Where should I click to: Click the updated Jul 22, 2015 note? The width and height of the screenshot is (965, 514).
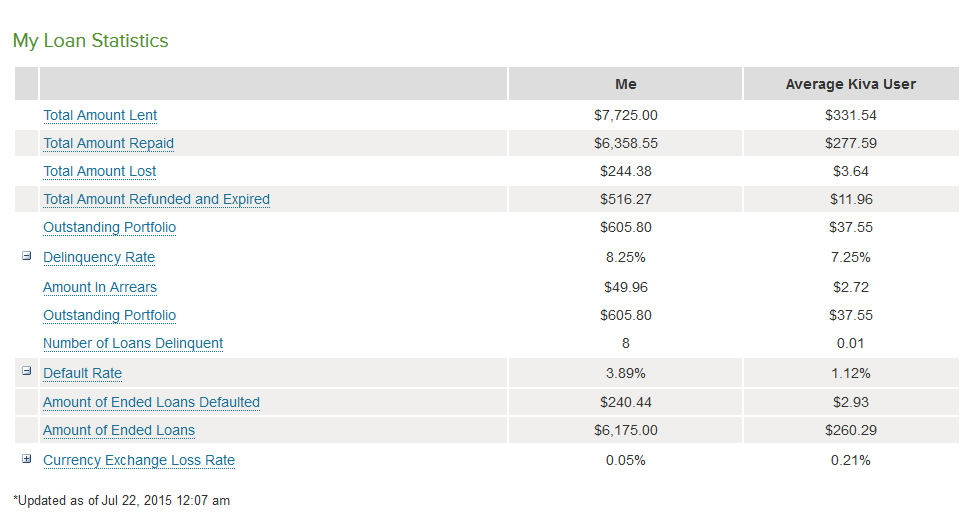click(x=121, y=500)
